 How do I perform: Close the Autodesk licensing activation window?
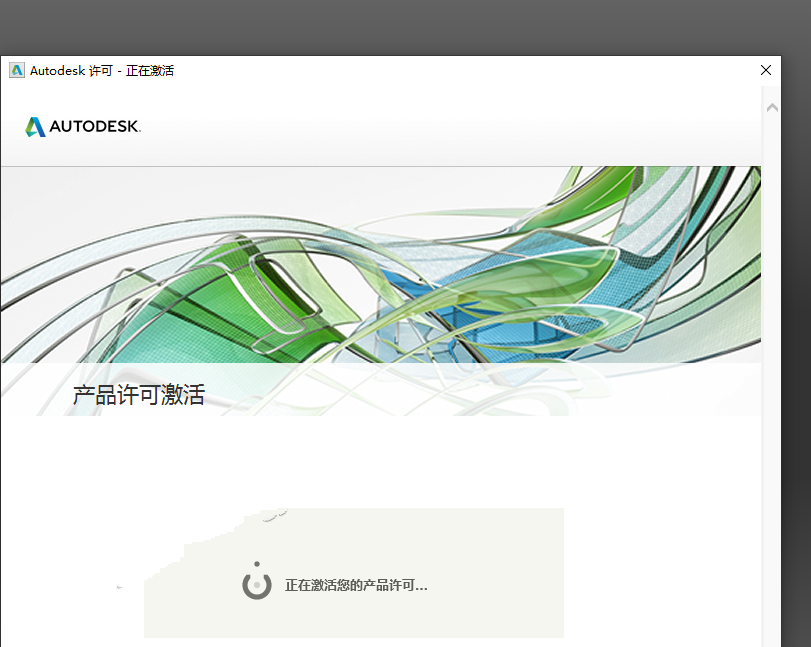click(765, 70)
